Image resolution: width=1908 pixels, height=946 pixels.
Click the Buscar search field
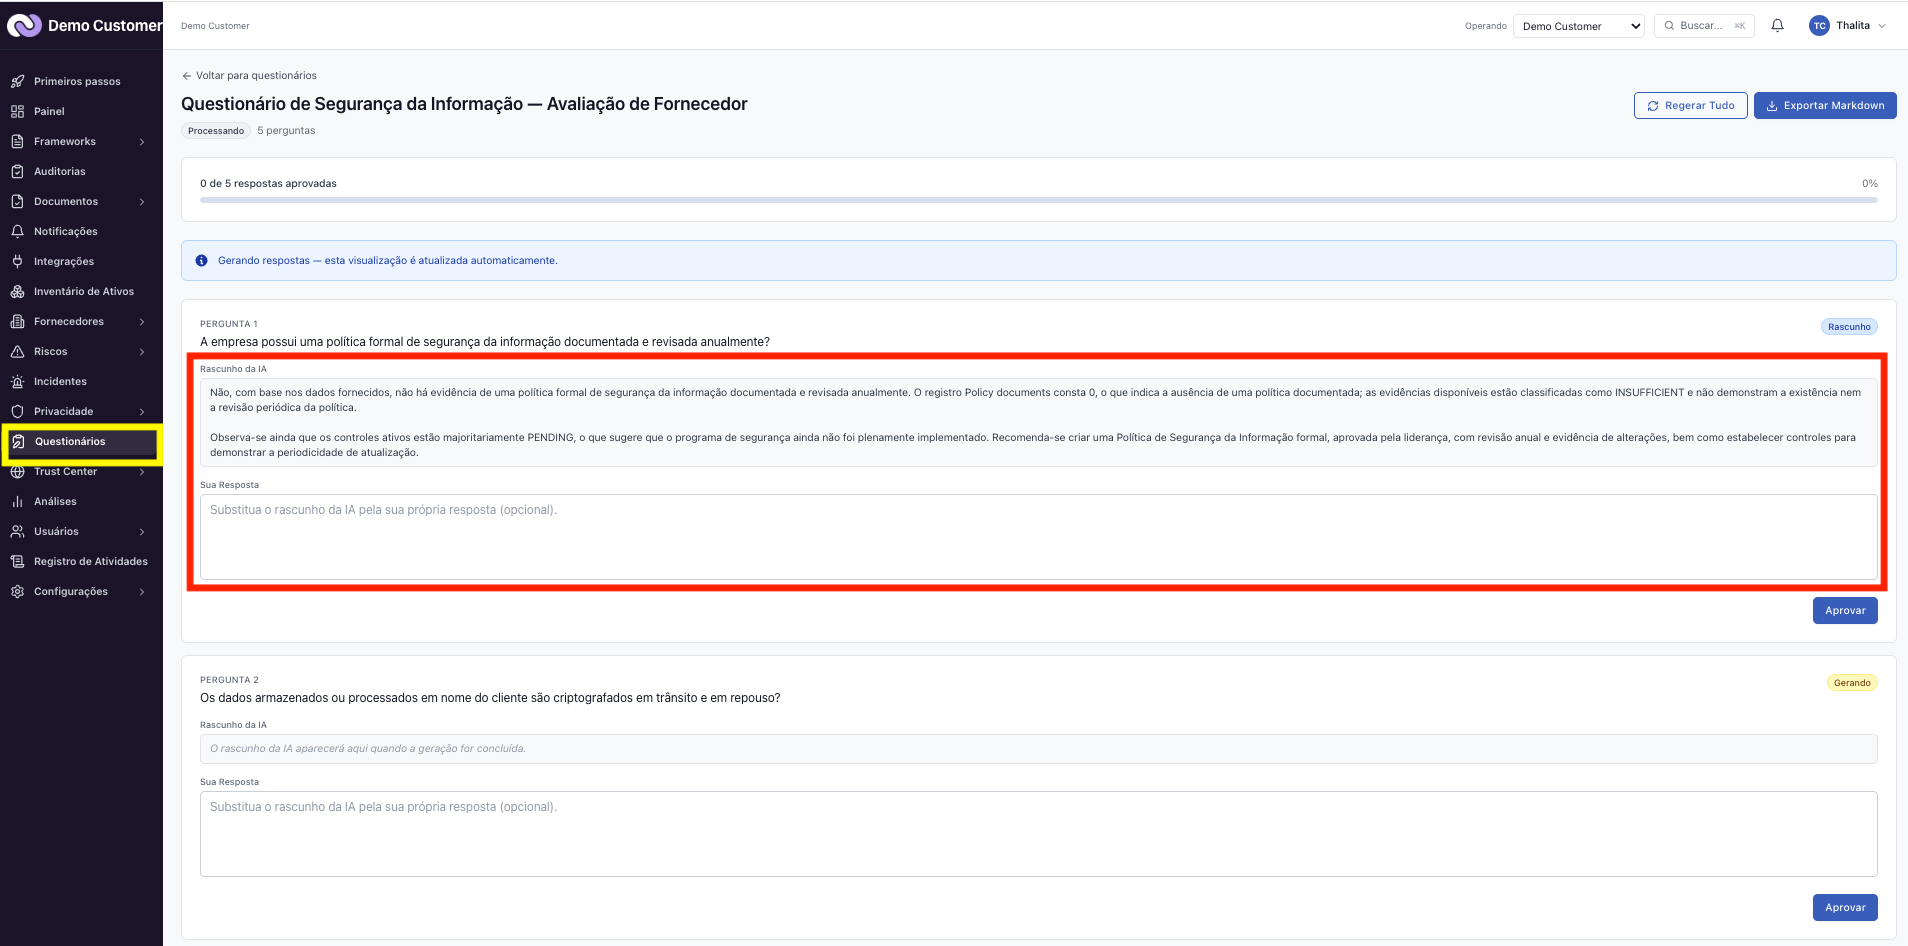[x=1704, y=26]
